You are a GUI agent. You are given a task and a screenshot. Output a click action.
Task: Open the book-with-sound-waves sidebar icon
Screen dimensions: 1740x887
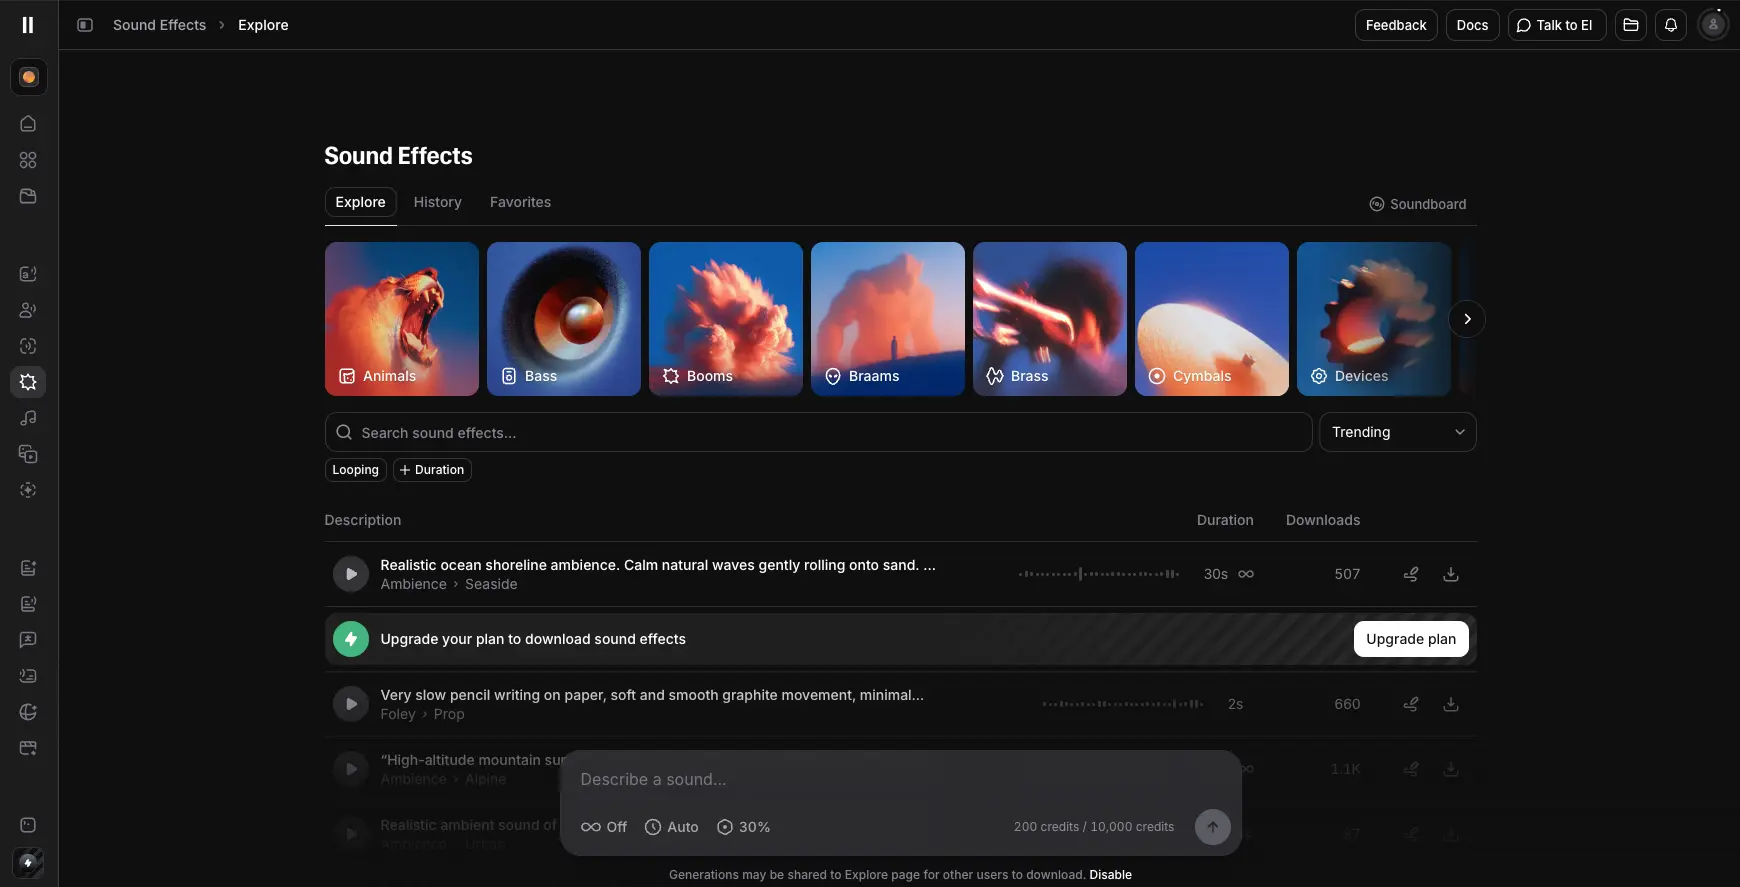tap(28, 604)
